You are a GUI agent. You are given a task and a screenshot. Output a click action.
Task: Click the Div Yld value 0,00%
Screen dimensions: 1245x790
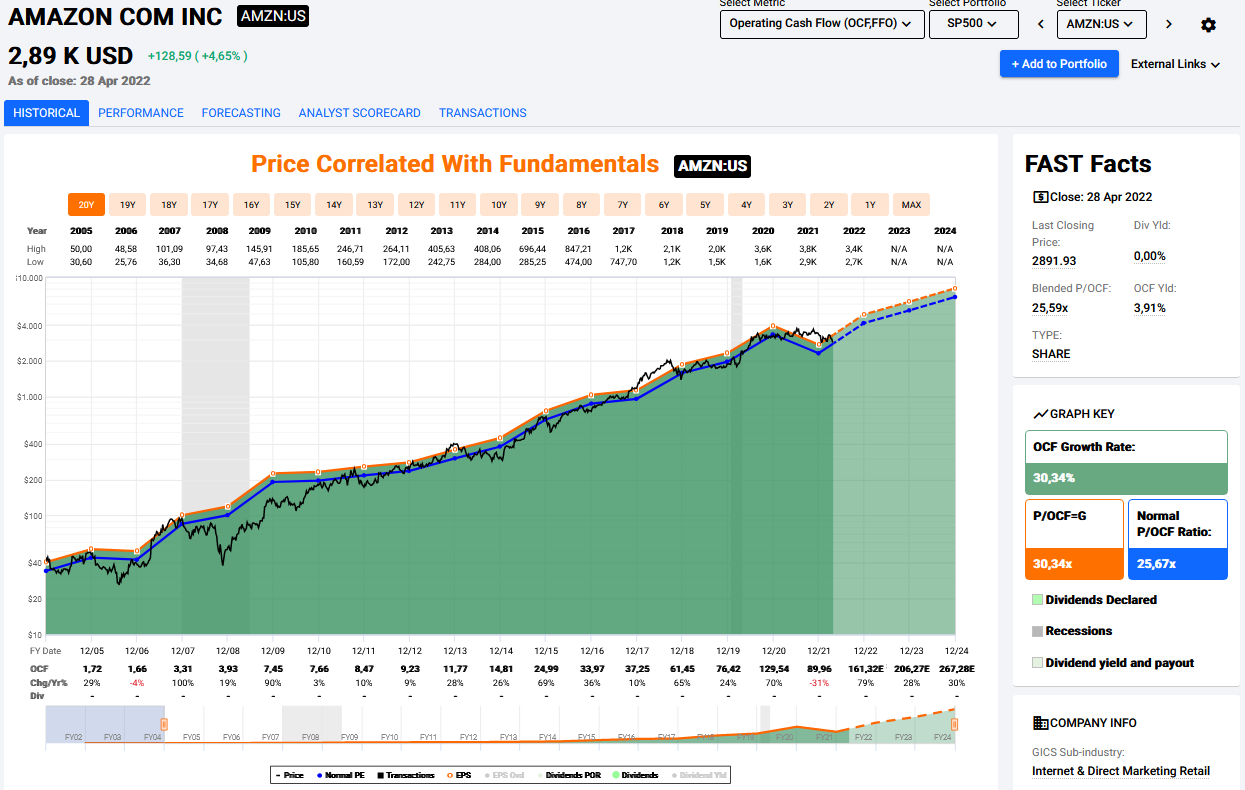point(1150,256)
